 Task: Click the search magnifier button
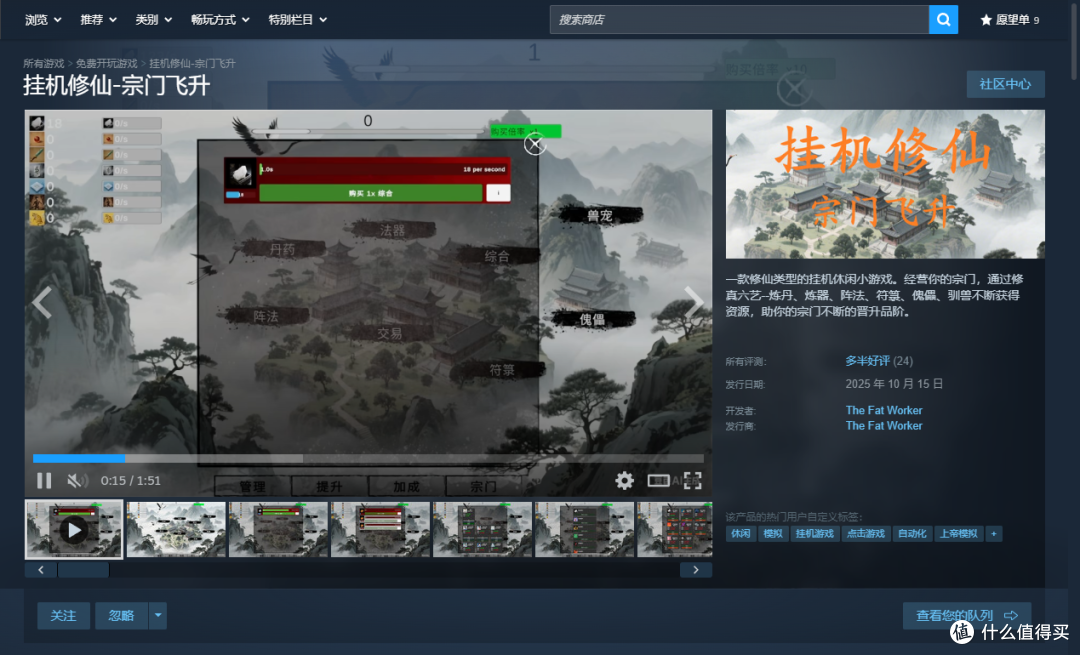[x=943, y=20]
